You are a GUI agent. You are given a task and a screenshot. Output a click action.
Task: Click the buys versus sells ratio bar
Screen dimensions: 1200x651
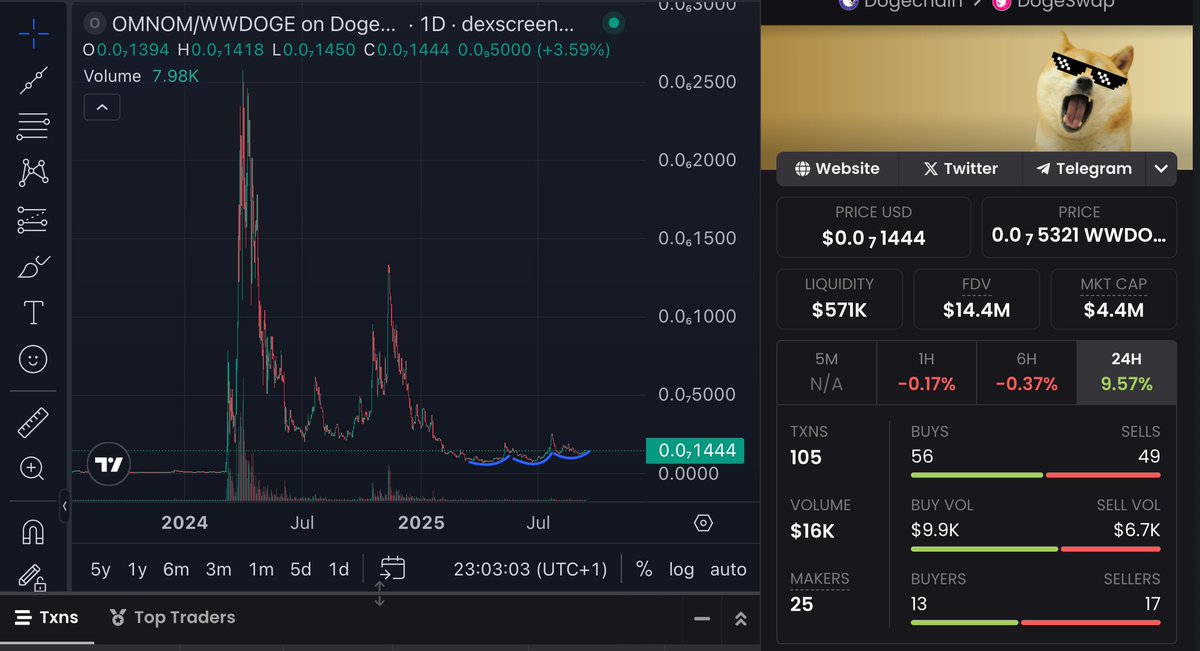[x=1036, y=475]
